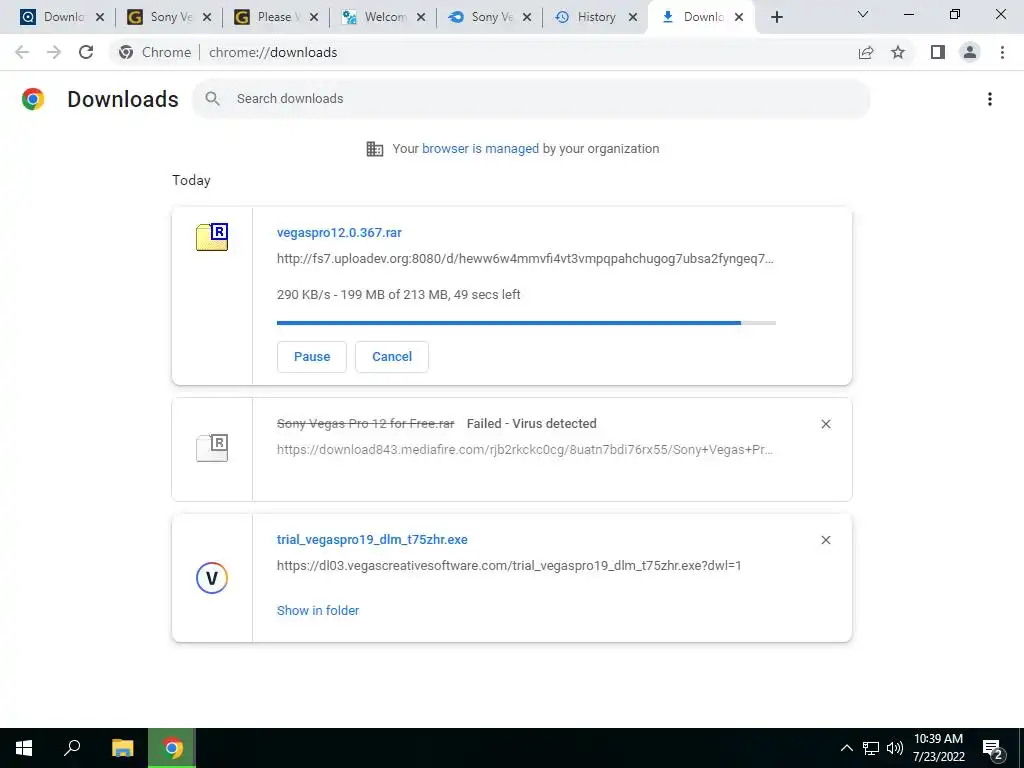Viewport: 1024px width, 768px height.
Task: Click the chrome://downloads address bar
Action: click(483, 52)
